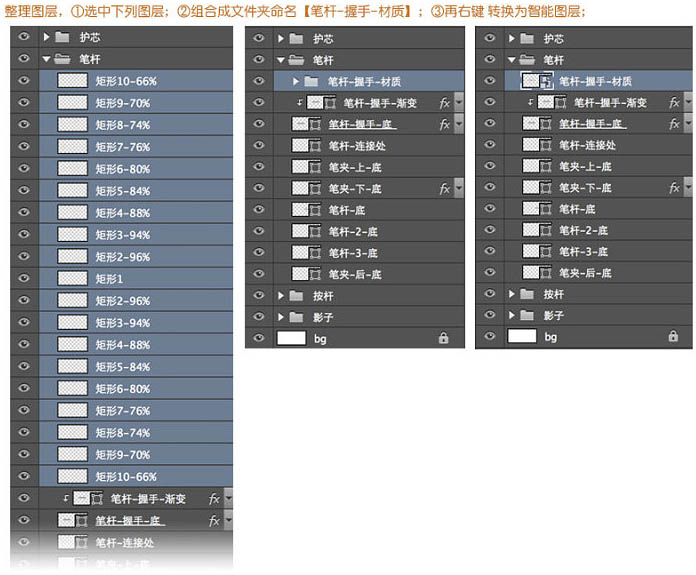Viewport: 696px width, 575px height.
Task: Collapse 笔杆 group in left panel
Action: coord(46,59)
